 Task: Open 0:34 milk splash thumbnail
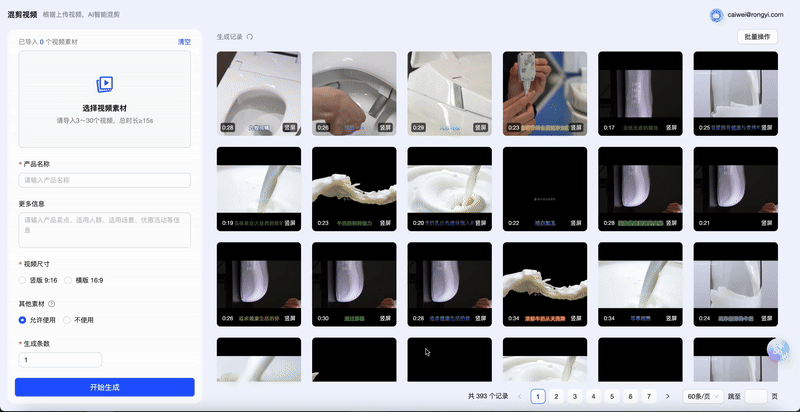[x=545, y=285]
